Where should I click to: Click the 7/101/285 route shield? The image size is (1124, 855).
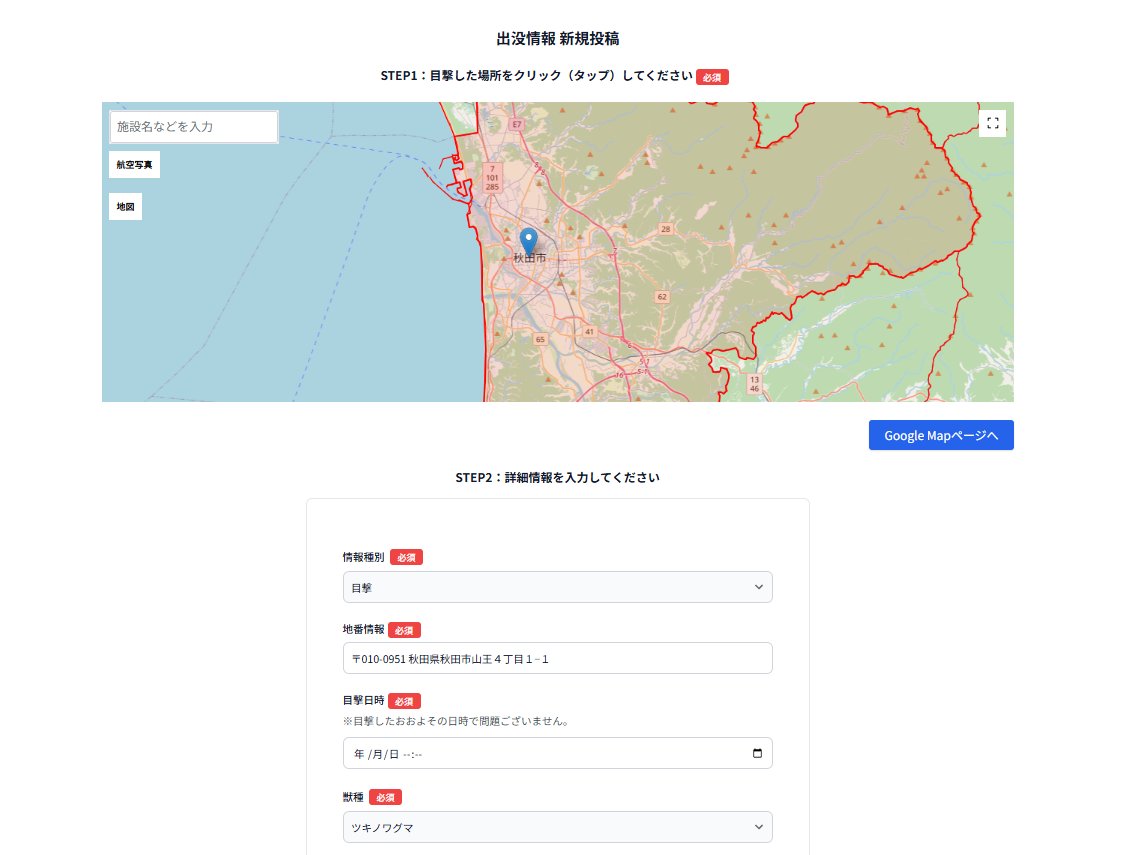(x=492, y=178)
